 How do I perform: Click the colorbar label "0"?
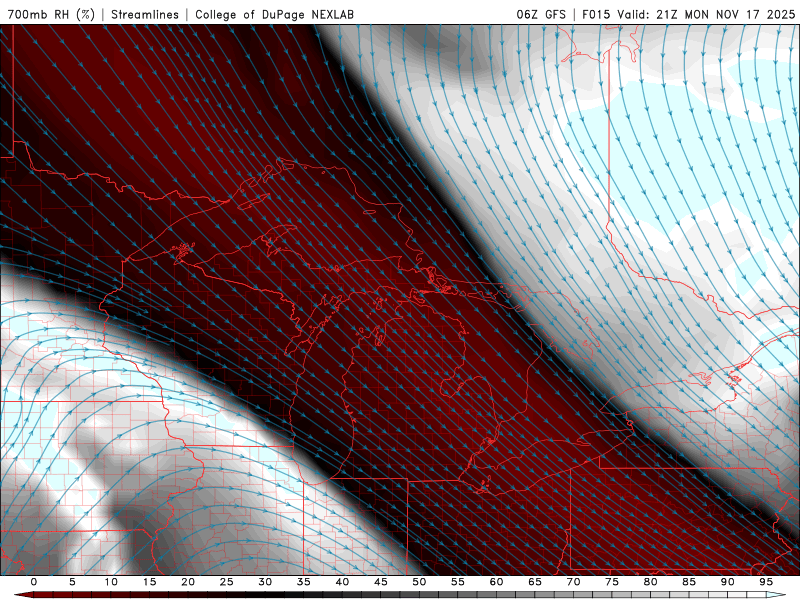[34, 582]
